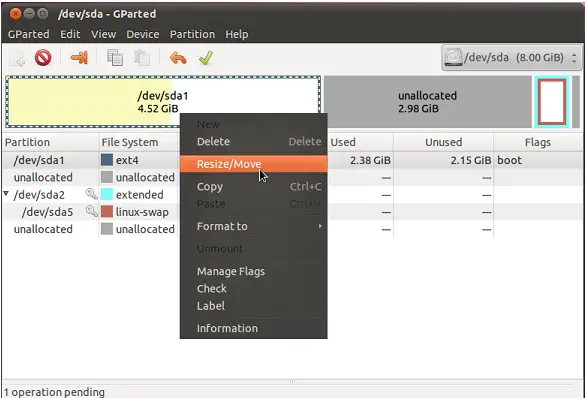Click the ext4 blue color square
This screenshot has width=586, height=398.
(107, 160)
